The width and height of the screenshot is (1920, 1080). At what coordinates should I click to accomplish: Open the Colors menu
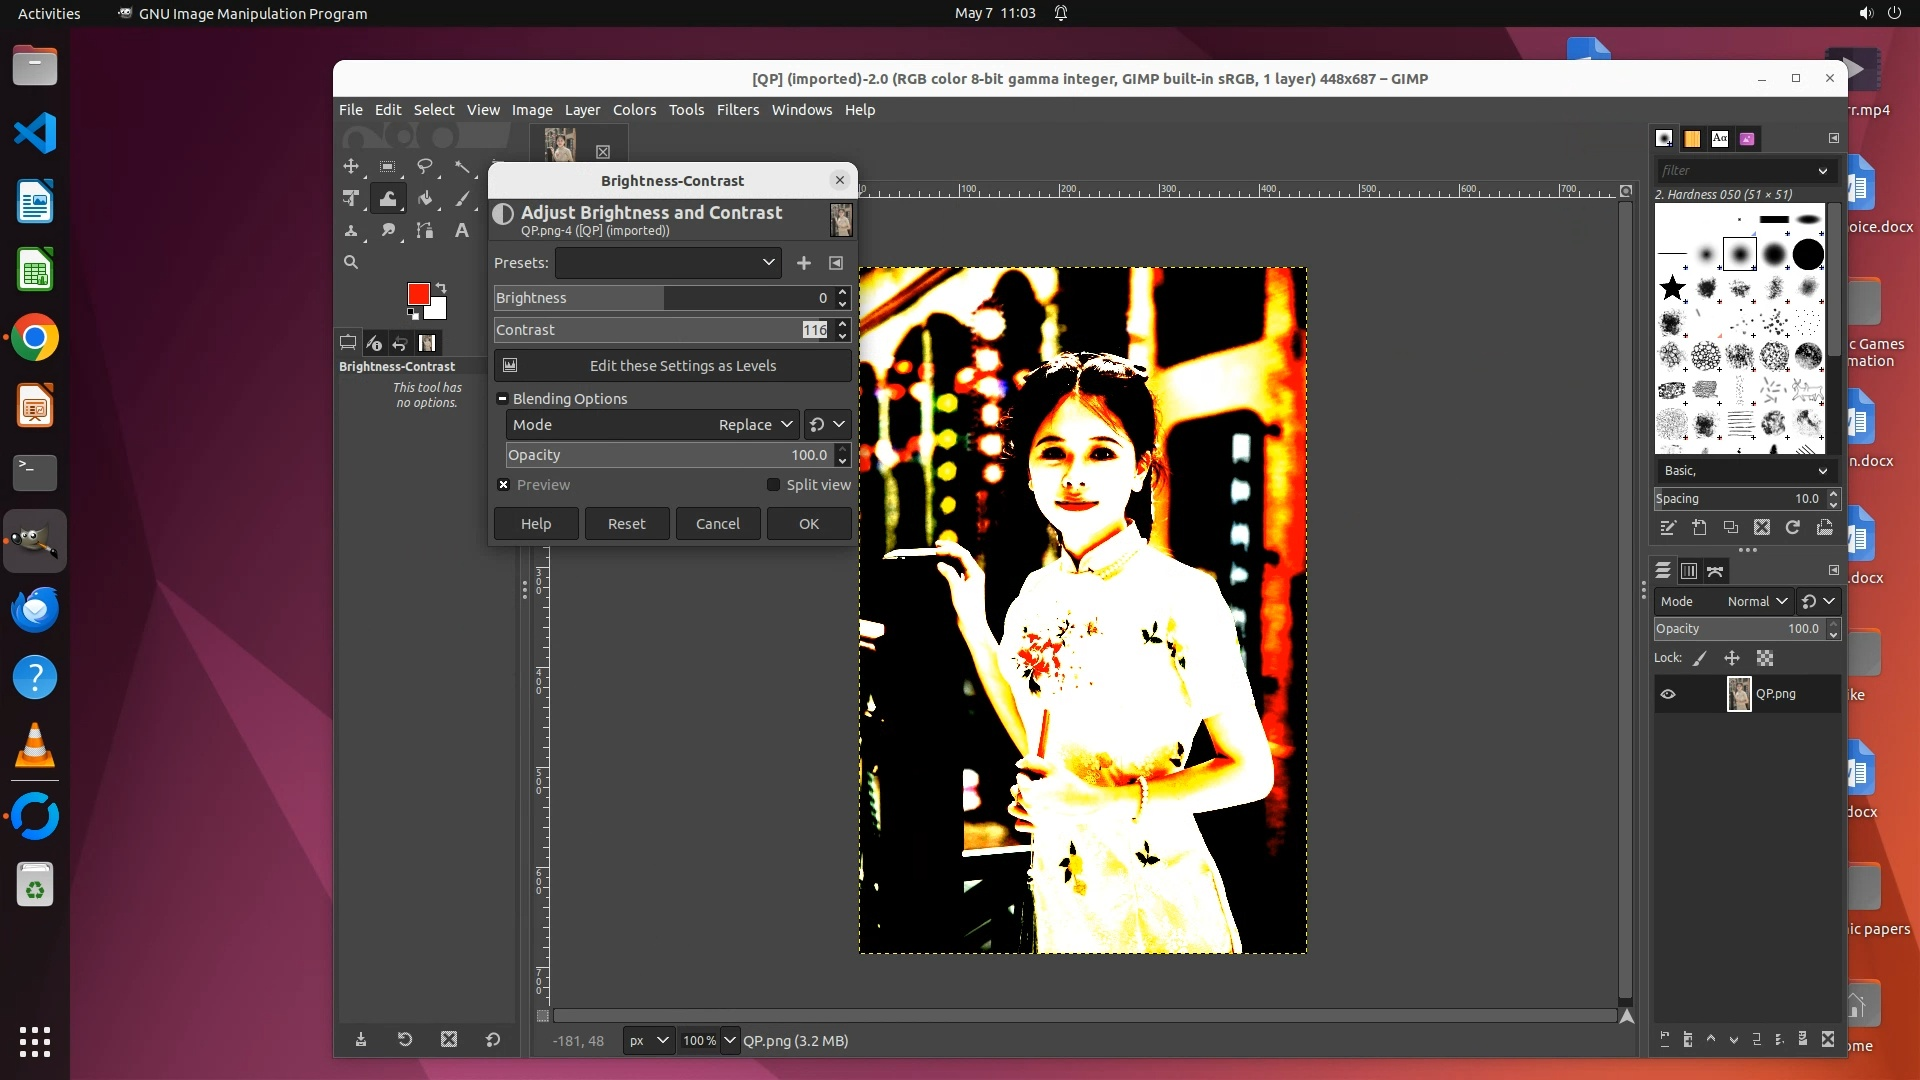pyautogui.click(x=634, y=110)
